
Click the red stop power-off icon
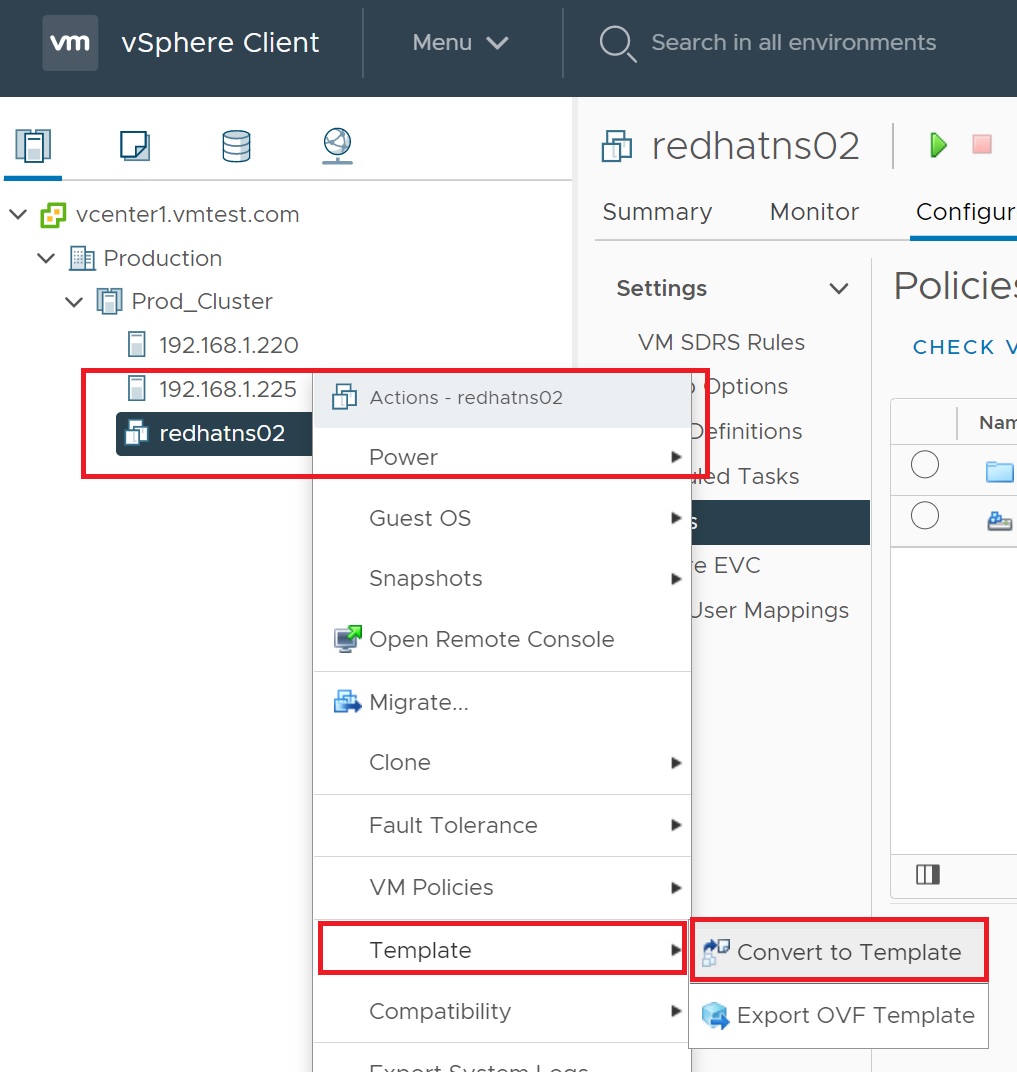[x=982, y=145]
